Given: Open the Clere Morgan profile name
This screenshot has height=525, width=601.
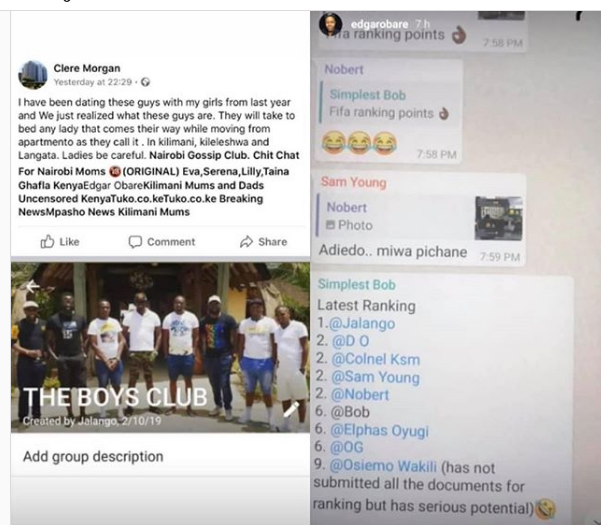Looking at the screenshot, I should click(87, 68).
